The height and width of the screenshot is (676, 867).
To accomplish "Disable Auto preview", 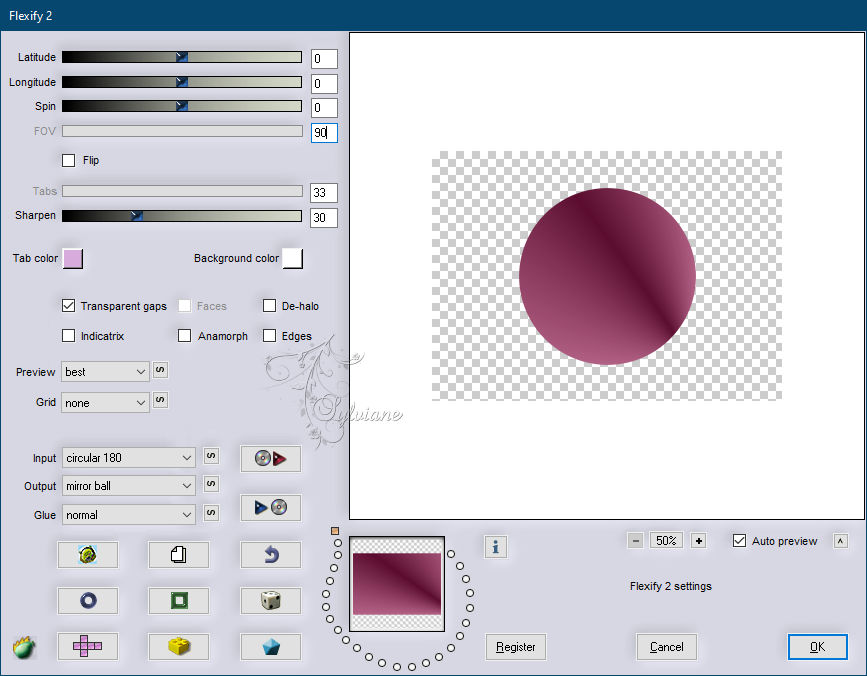I will [x=739, y=541].
